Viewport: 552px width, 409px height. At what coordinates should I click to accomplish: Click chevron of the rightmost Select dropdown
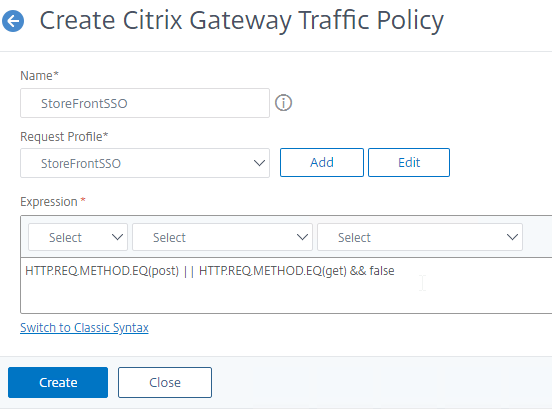(x=512, y=237)
